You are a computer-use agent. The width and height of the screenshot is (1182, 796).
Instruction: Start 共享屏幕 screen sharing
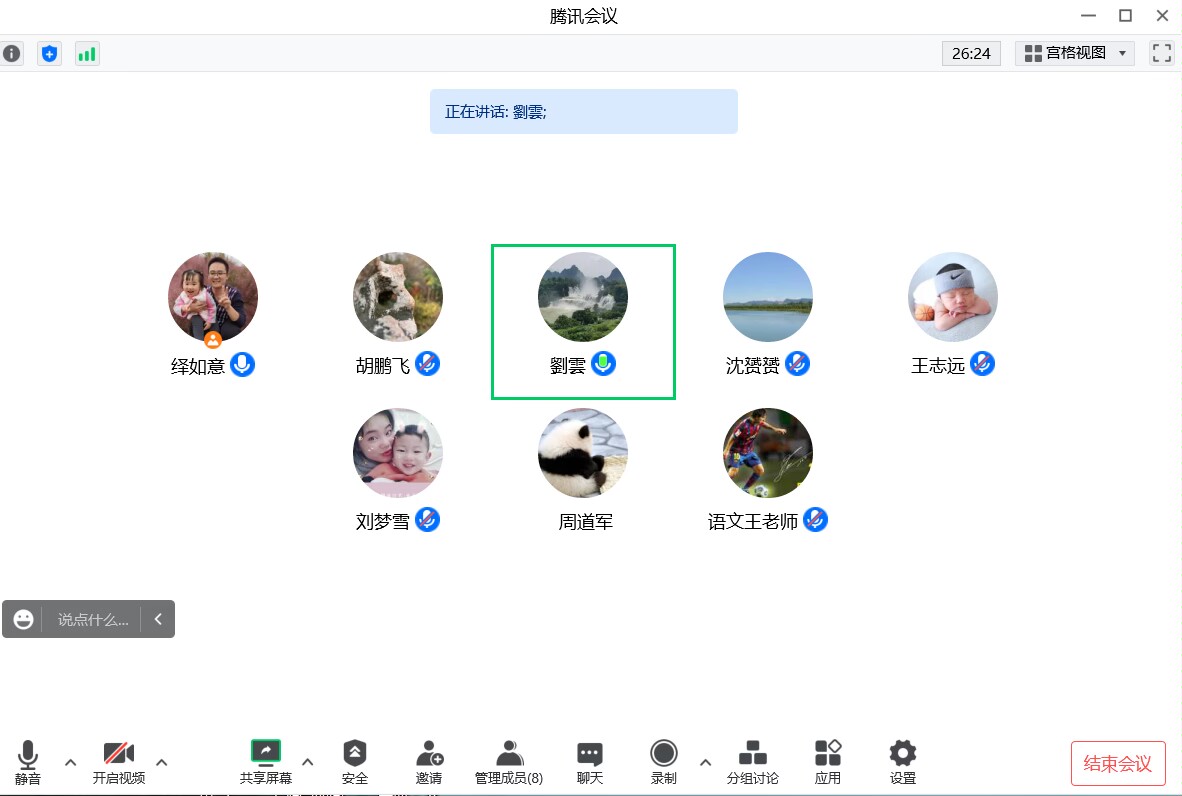tap(265, 763)
